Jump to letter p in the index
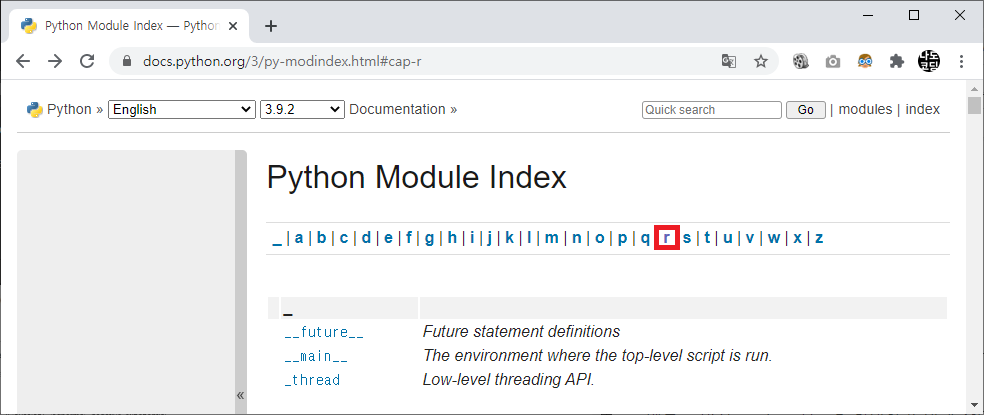The image size is (984, 415). tap(622, 239)
